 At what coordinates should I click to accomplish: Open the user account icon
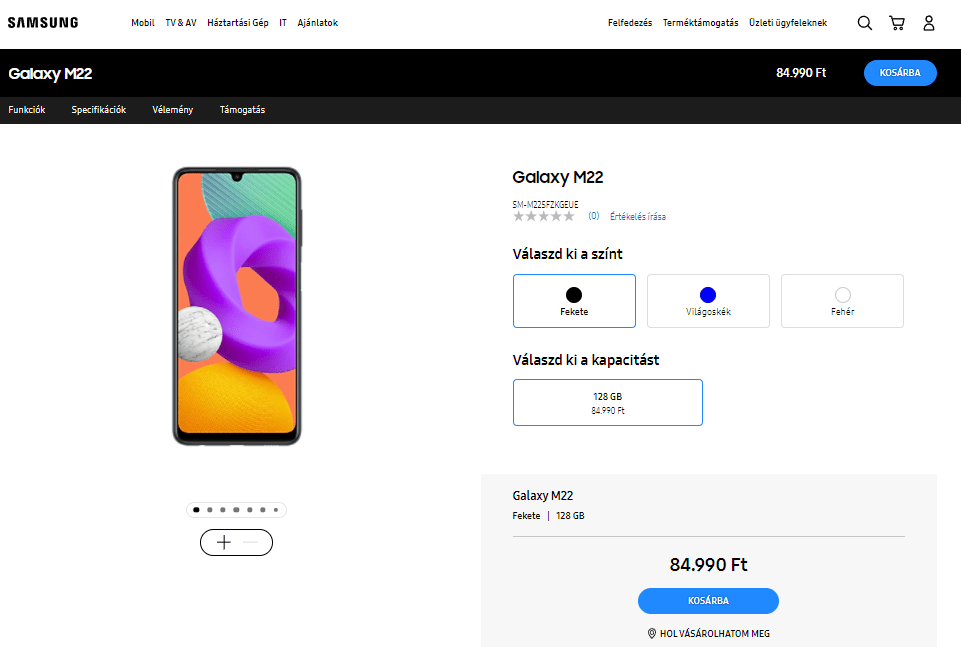tap(929, 23)
